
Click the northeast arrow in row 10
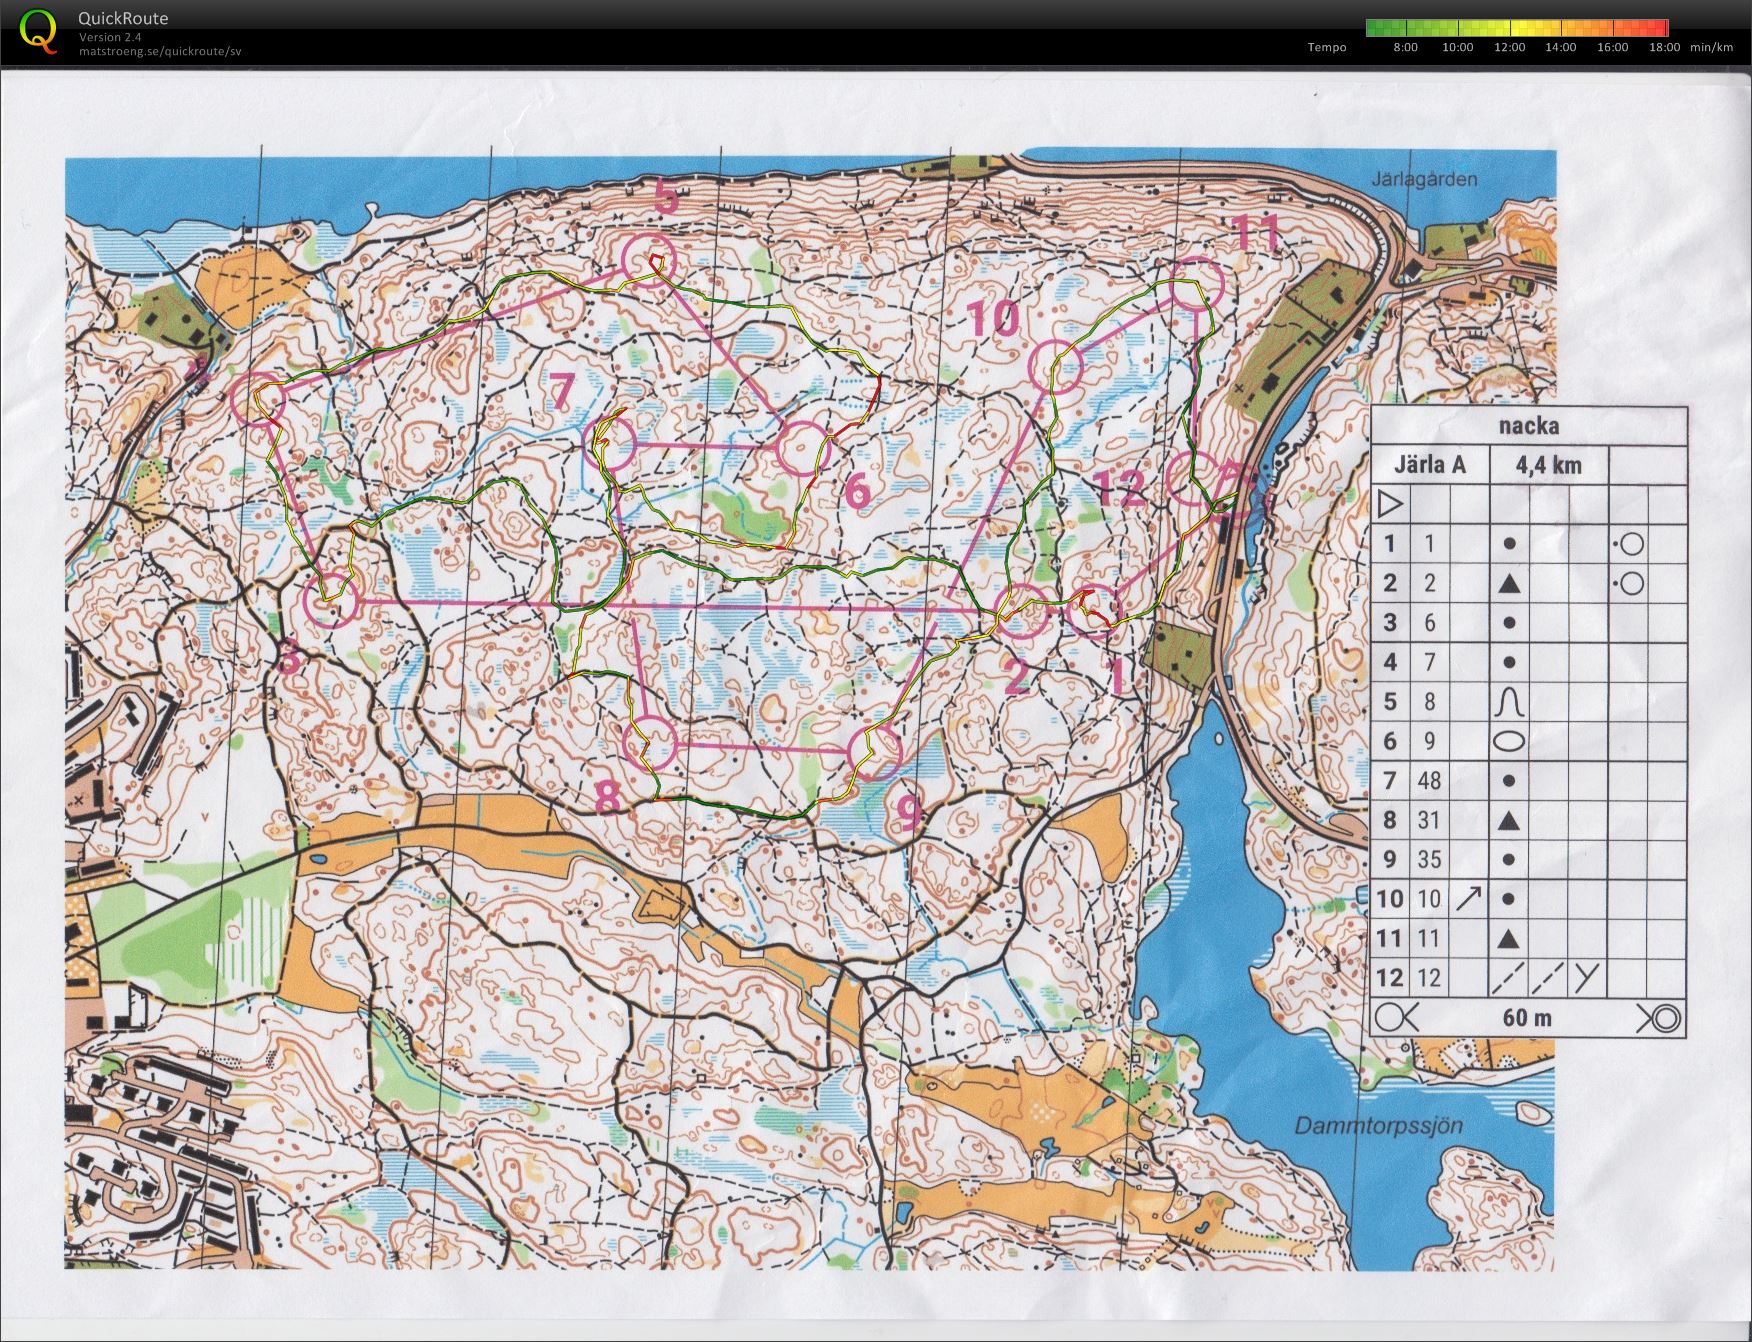click(x=1469, y=898)
